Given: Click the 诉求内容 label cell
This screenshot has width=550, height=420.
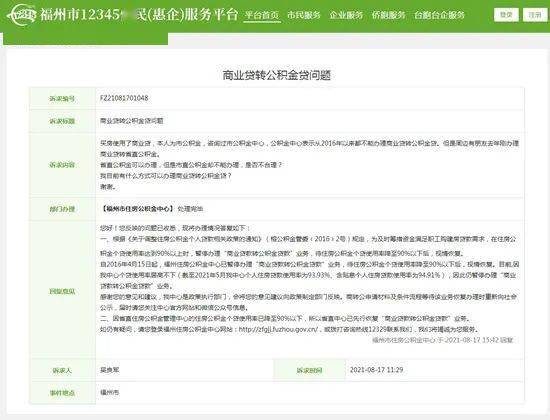Looking at the screenshot, I should 62,165.
